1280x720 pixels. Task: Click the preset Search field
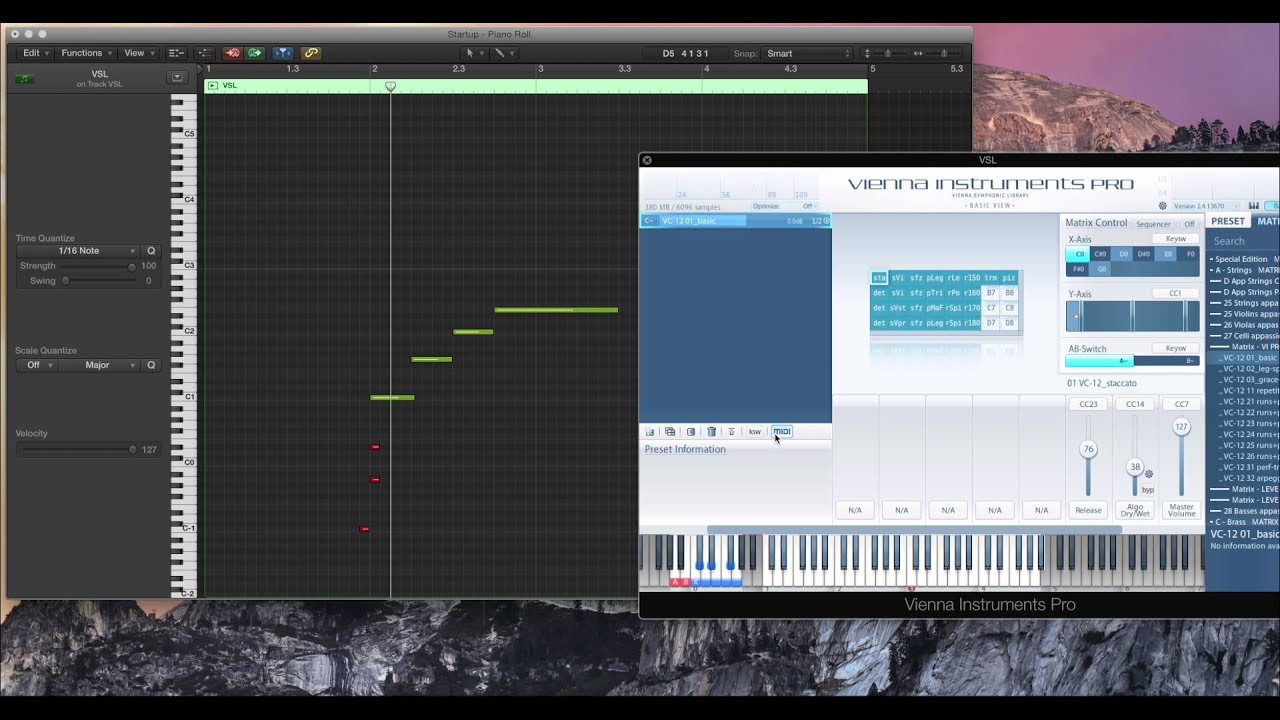click(x=1244, y=241)
